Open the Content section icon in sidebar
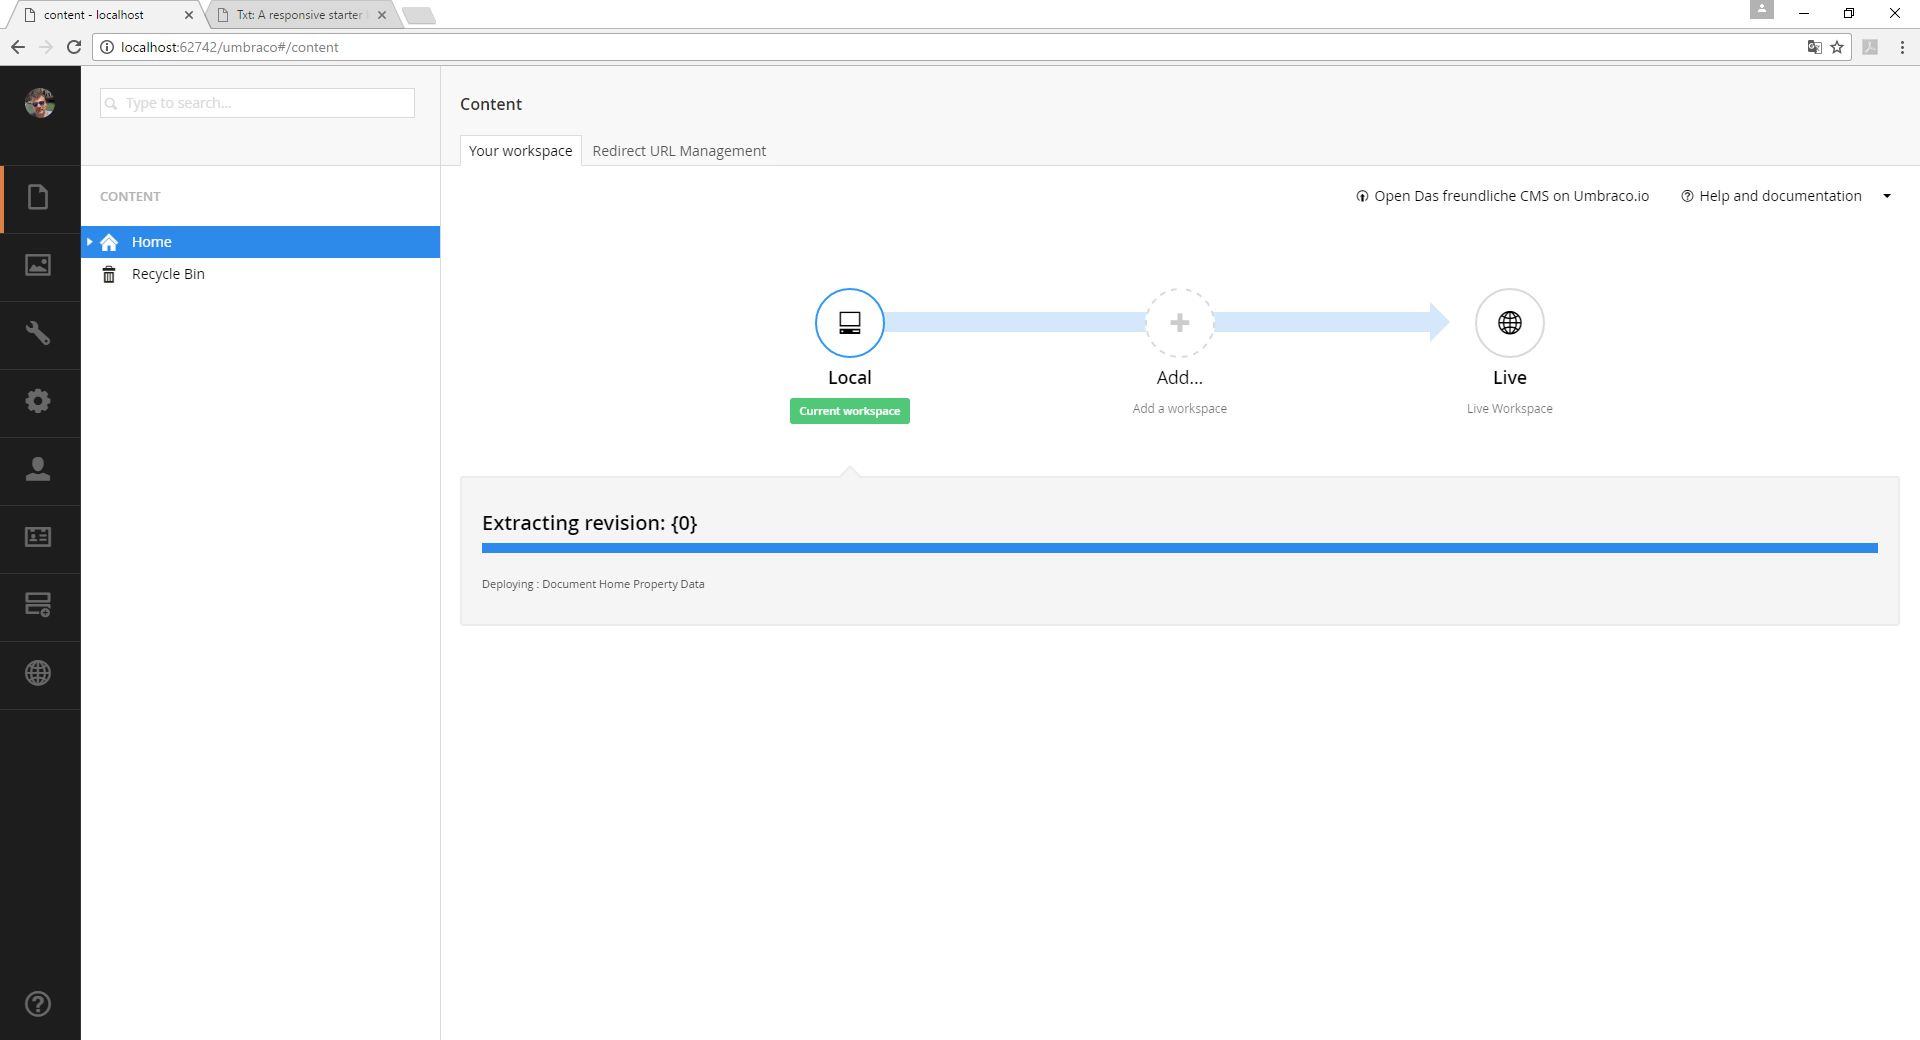The image size is (1920, 1040). (38, 198)
